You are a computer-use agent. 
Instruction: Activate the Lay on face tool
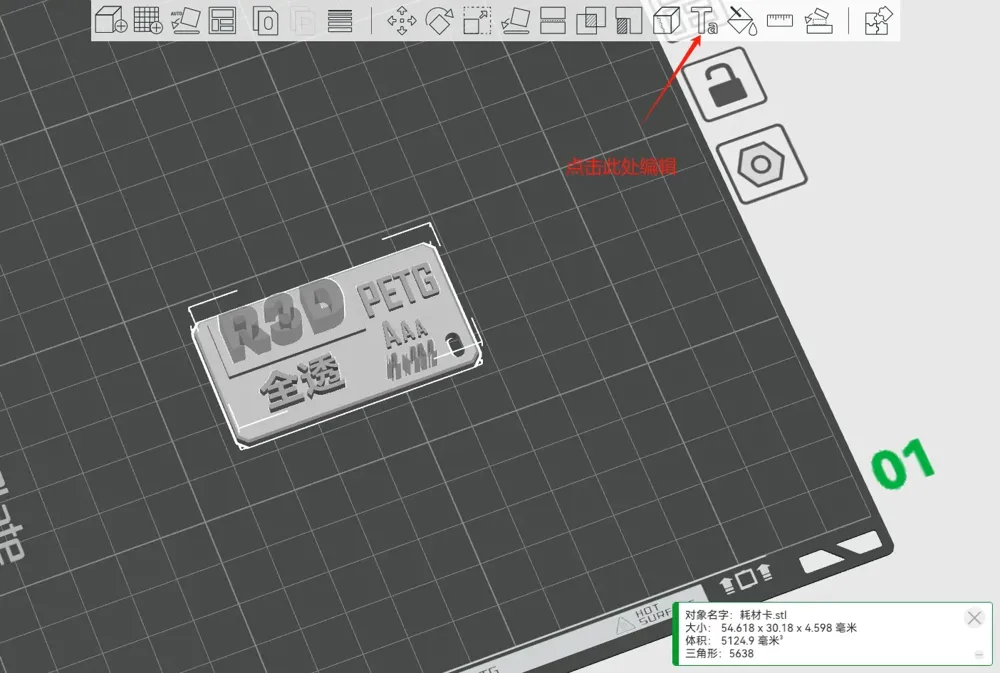click(515, 20)
